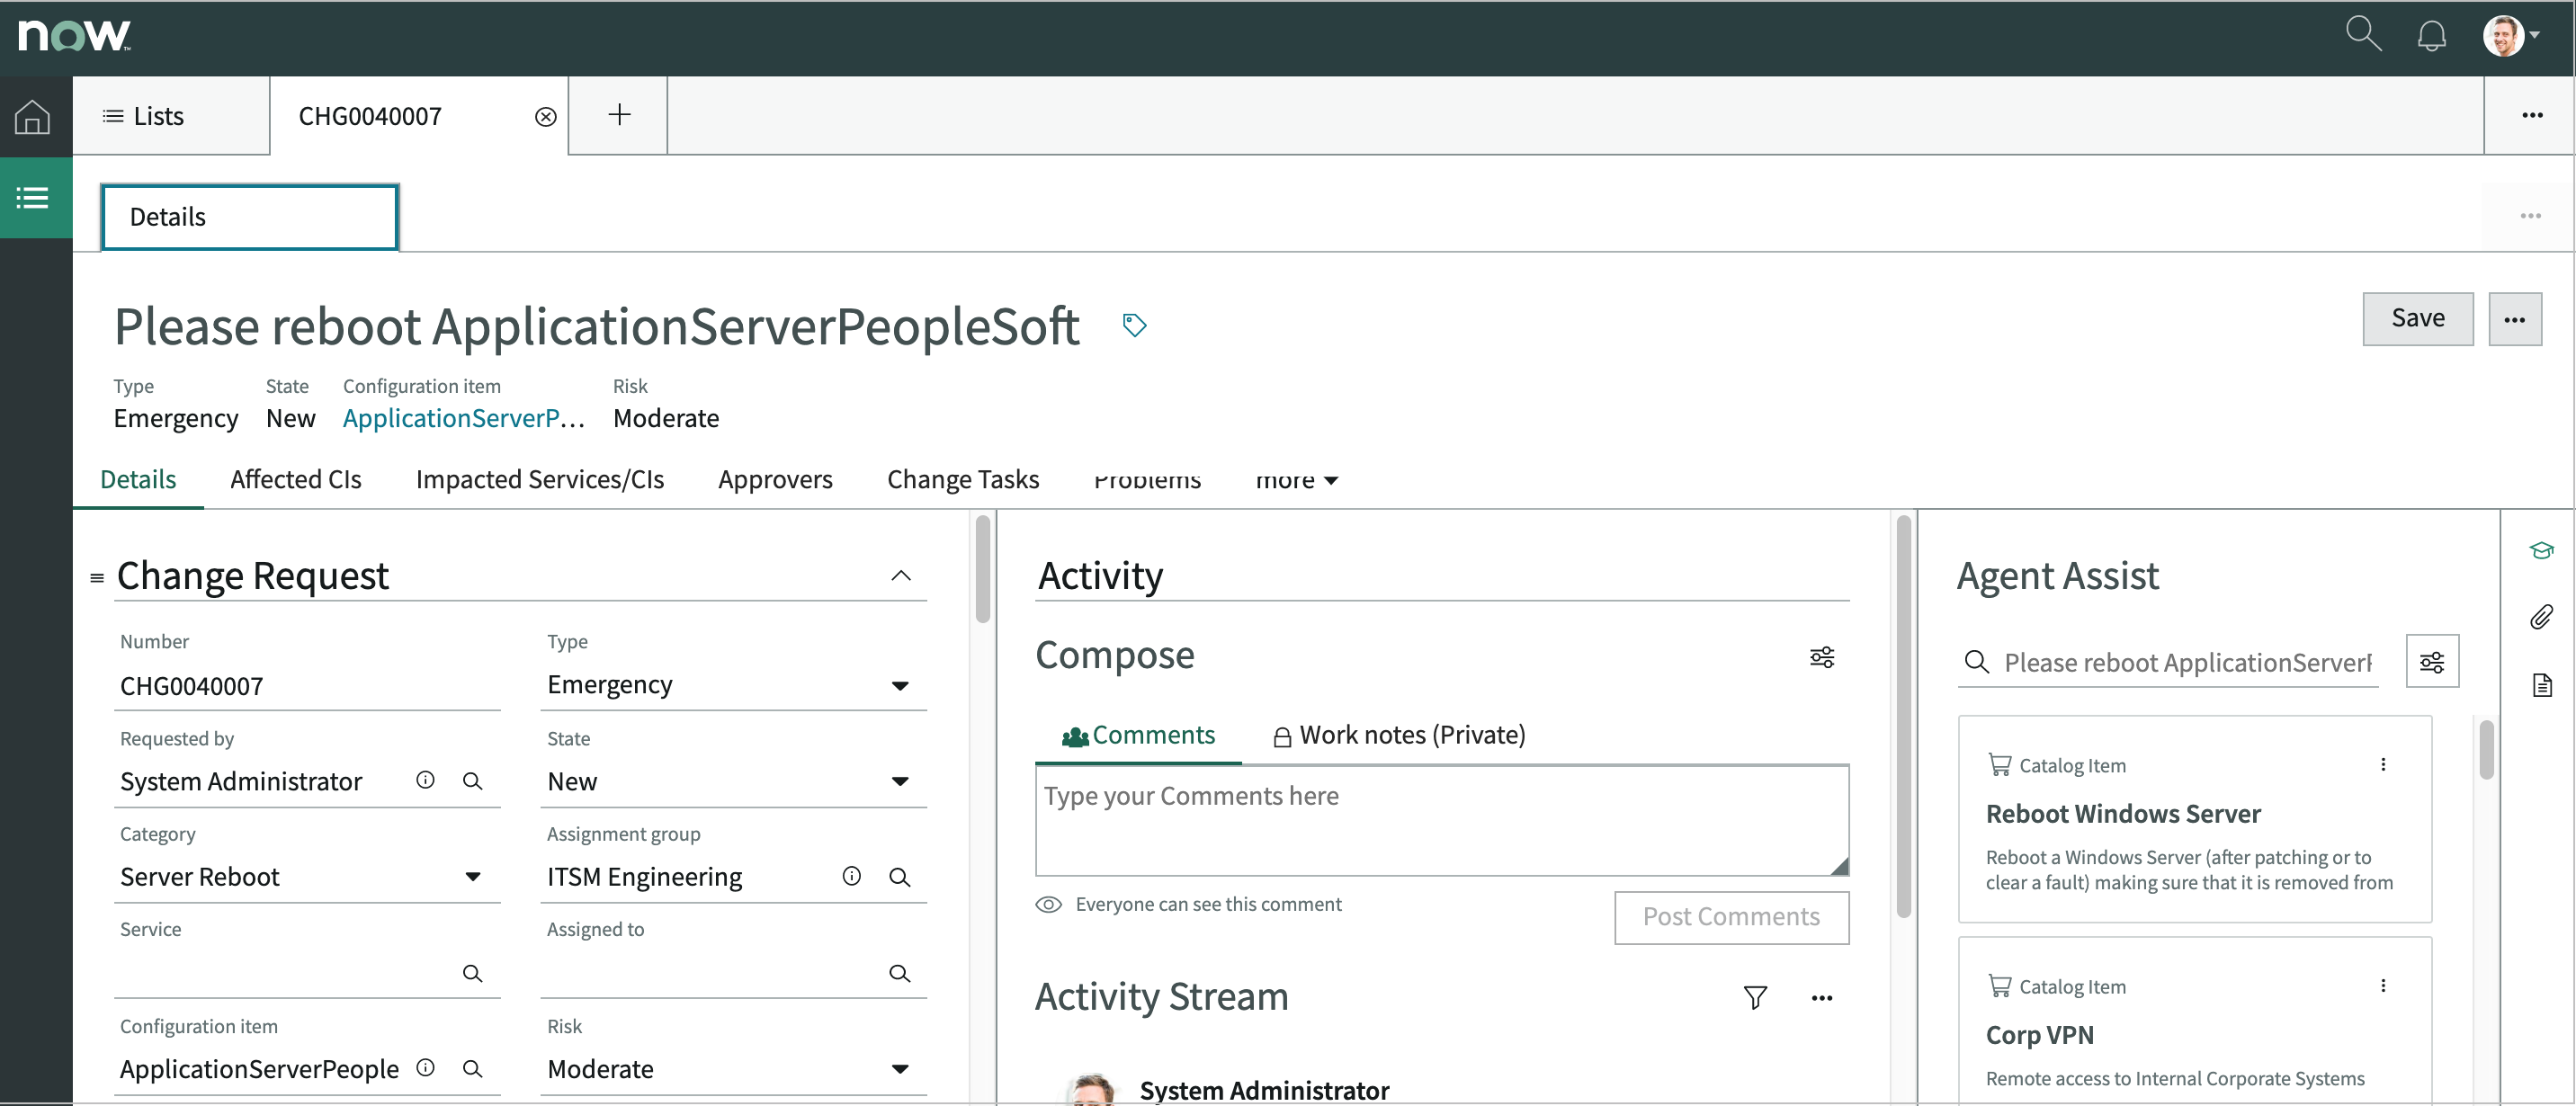Open Activity Stream more options

click(x=1822, y=998)
